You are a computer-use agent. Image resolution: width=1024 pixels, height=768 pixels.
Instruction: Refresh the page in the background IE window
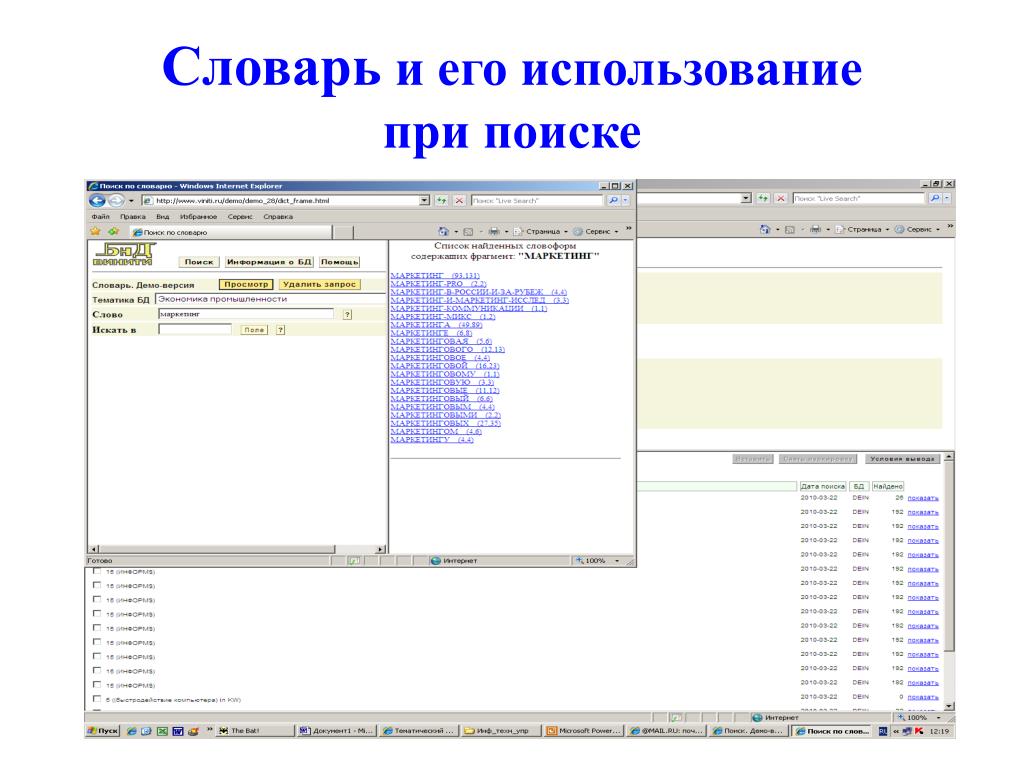tap(763, 198)
